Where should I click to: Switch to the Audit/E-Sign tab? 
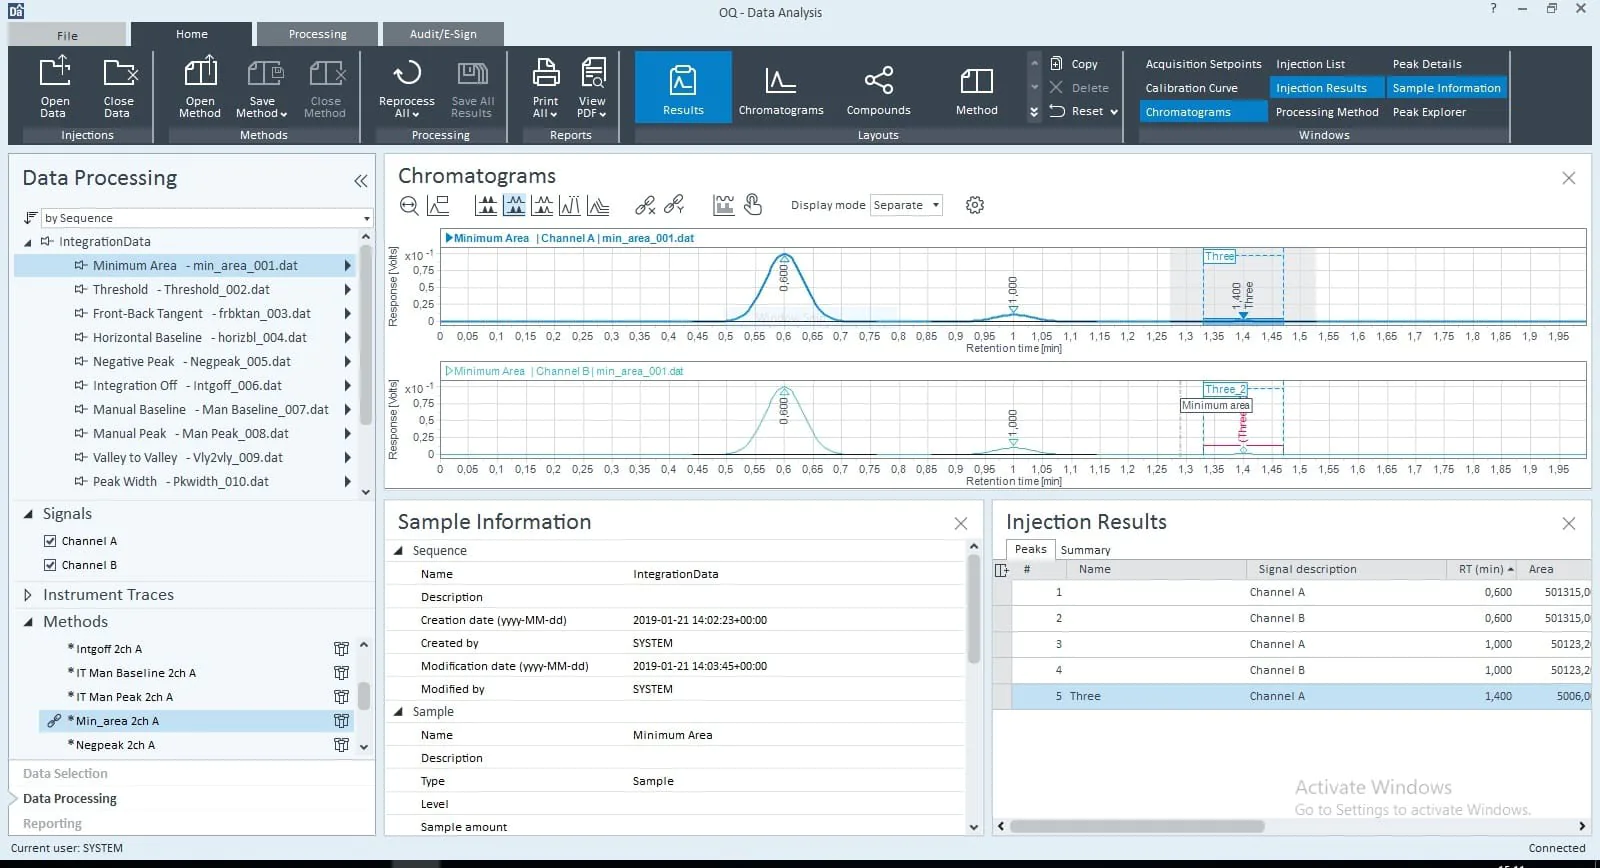click(443, 34)
